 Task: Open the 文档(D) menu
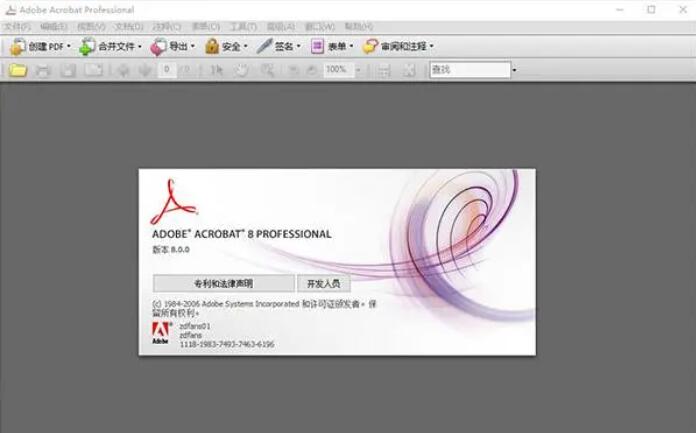coord(129,27)
